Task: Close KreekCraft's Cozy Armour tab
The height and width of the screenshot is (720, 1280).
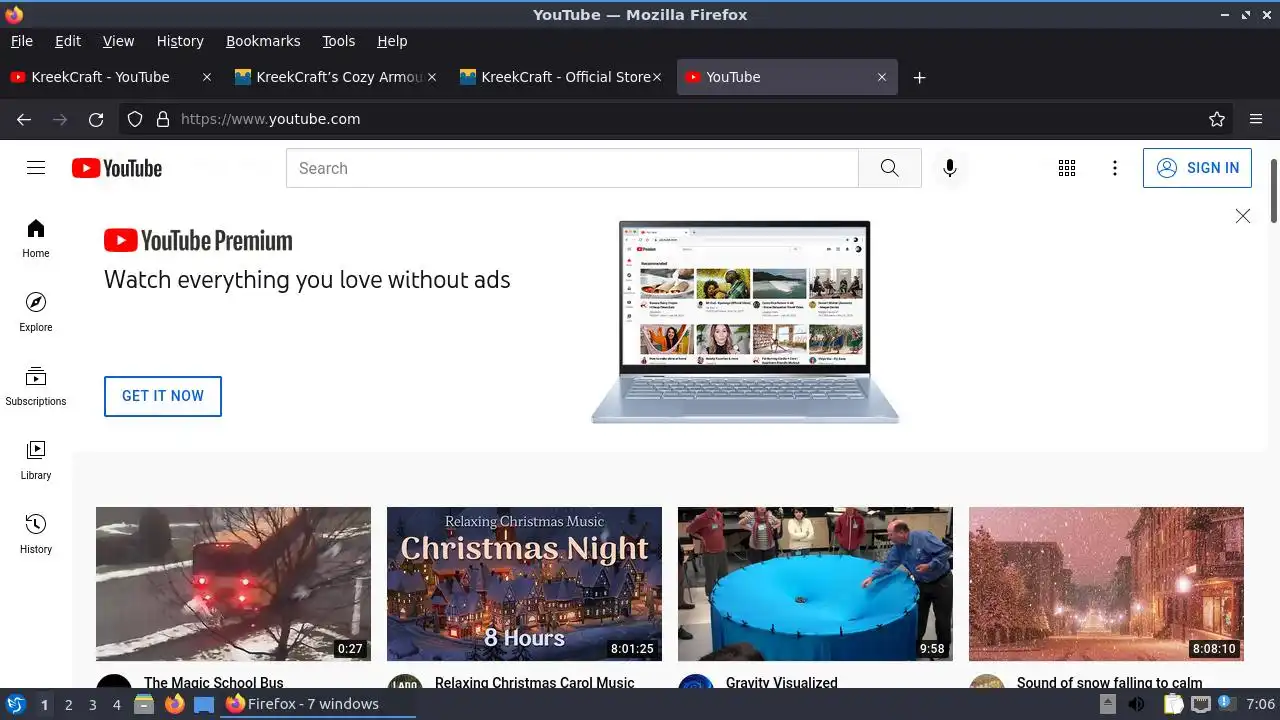Action: click(x=432, y=77)
